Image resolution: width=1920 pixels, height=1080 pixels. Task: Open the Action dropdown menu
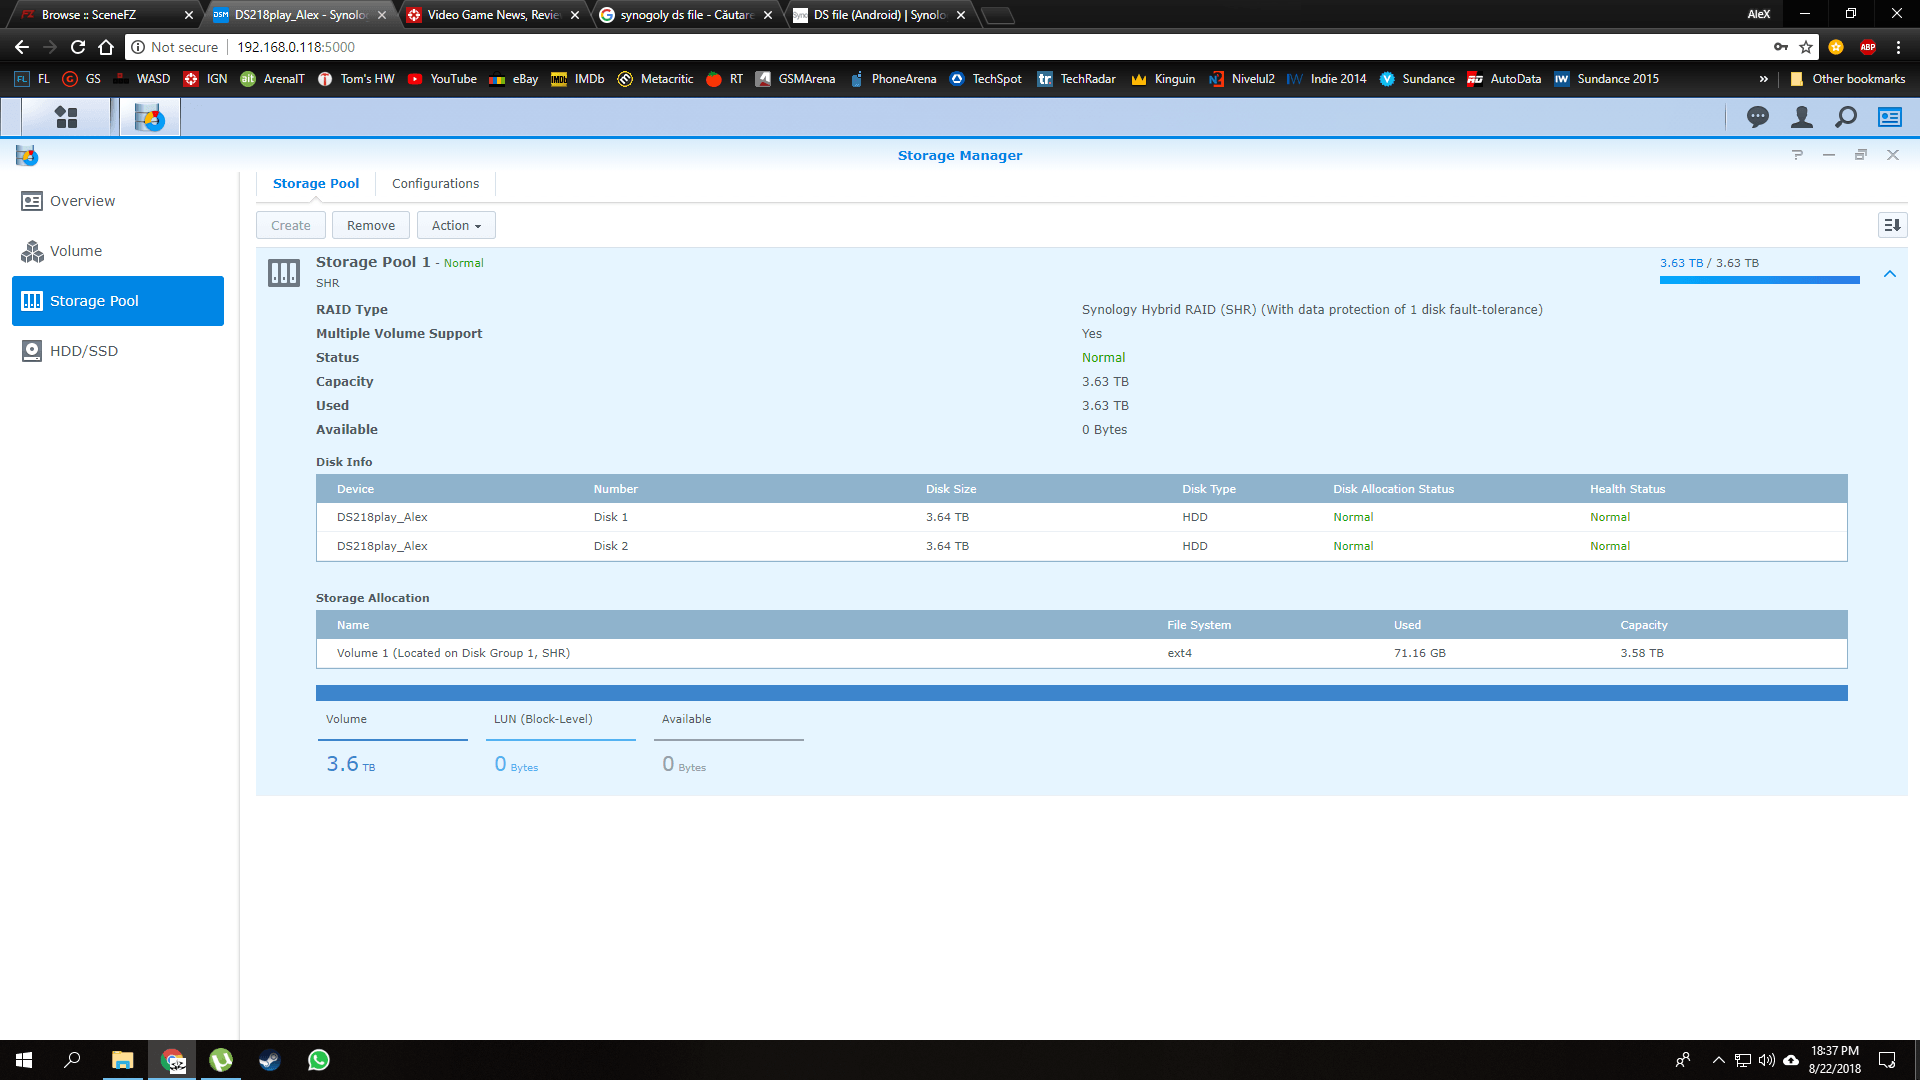(x=456, y=226)
